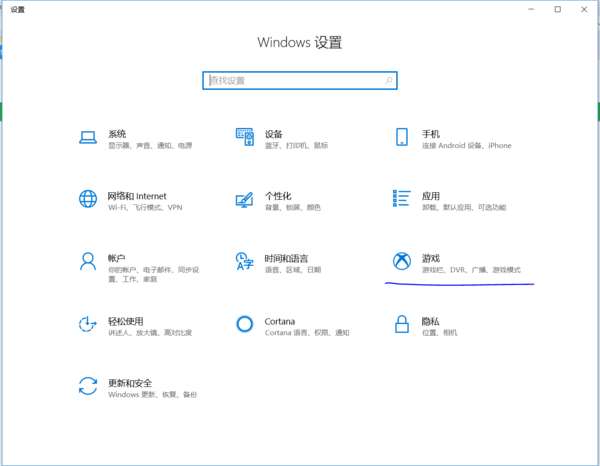Open the 帐户 person icon
Image resolution: width=600 pixels, height=466 pixels.
coord(88,261)
